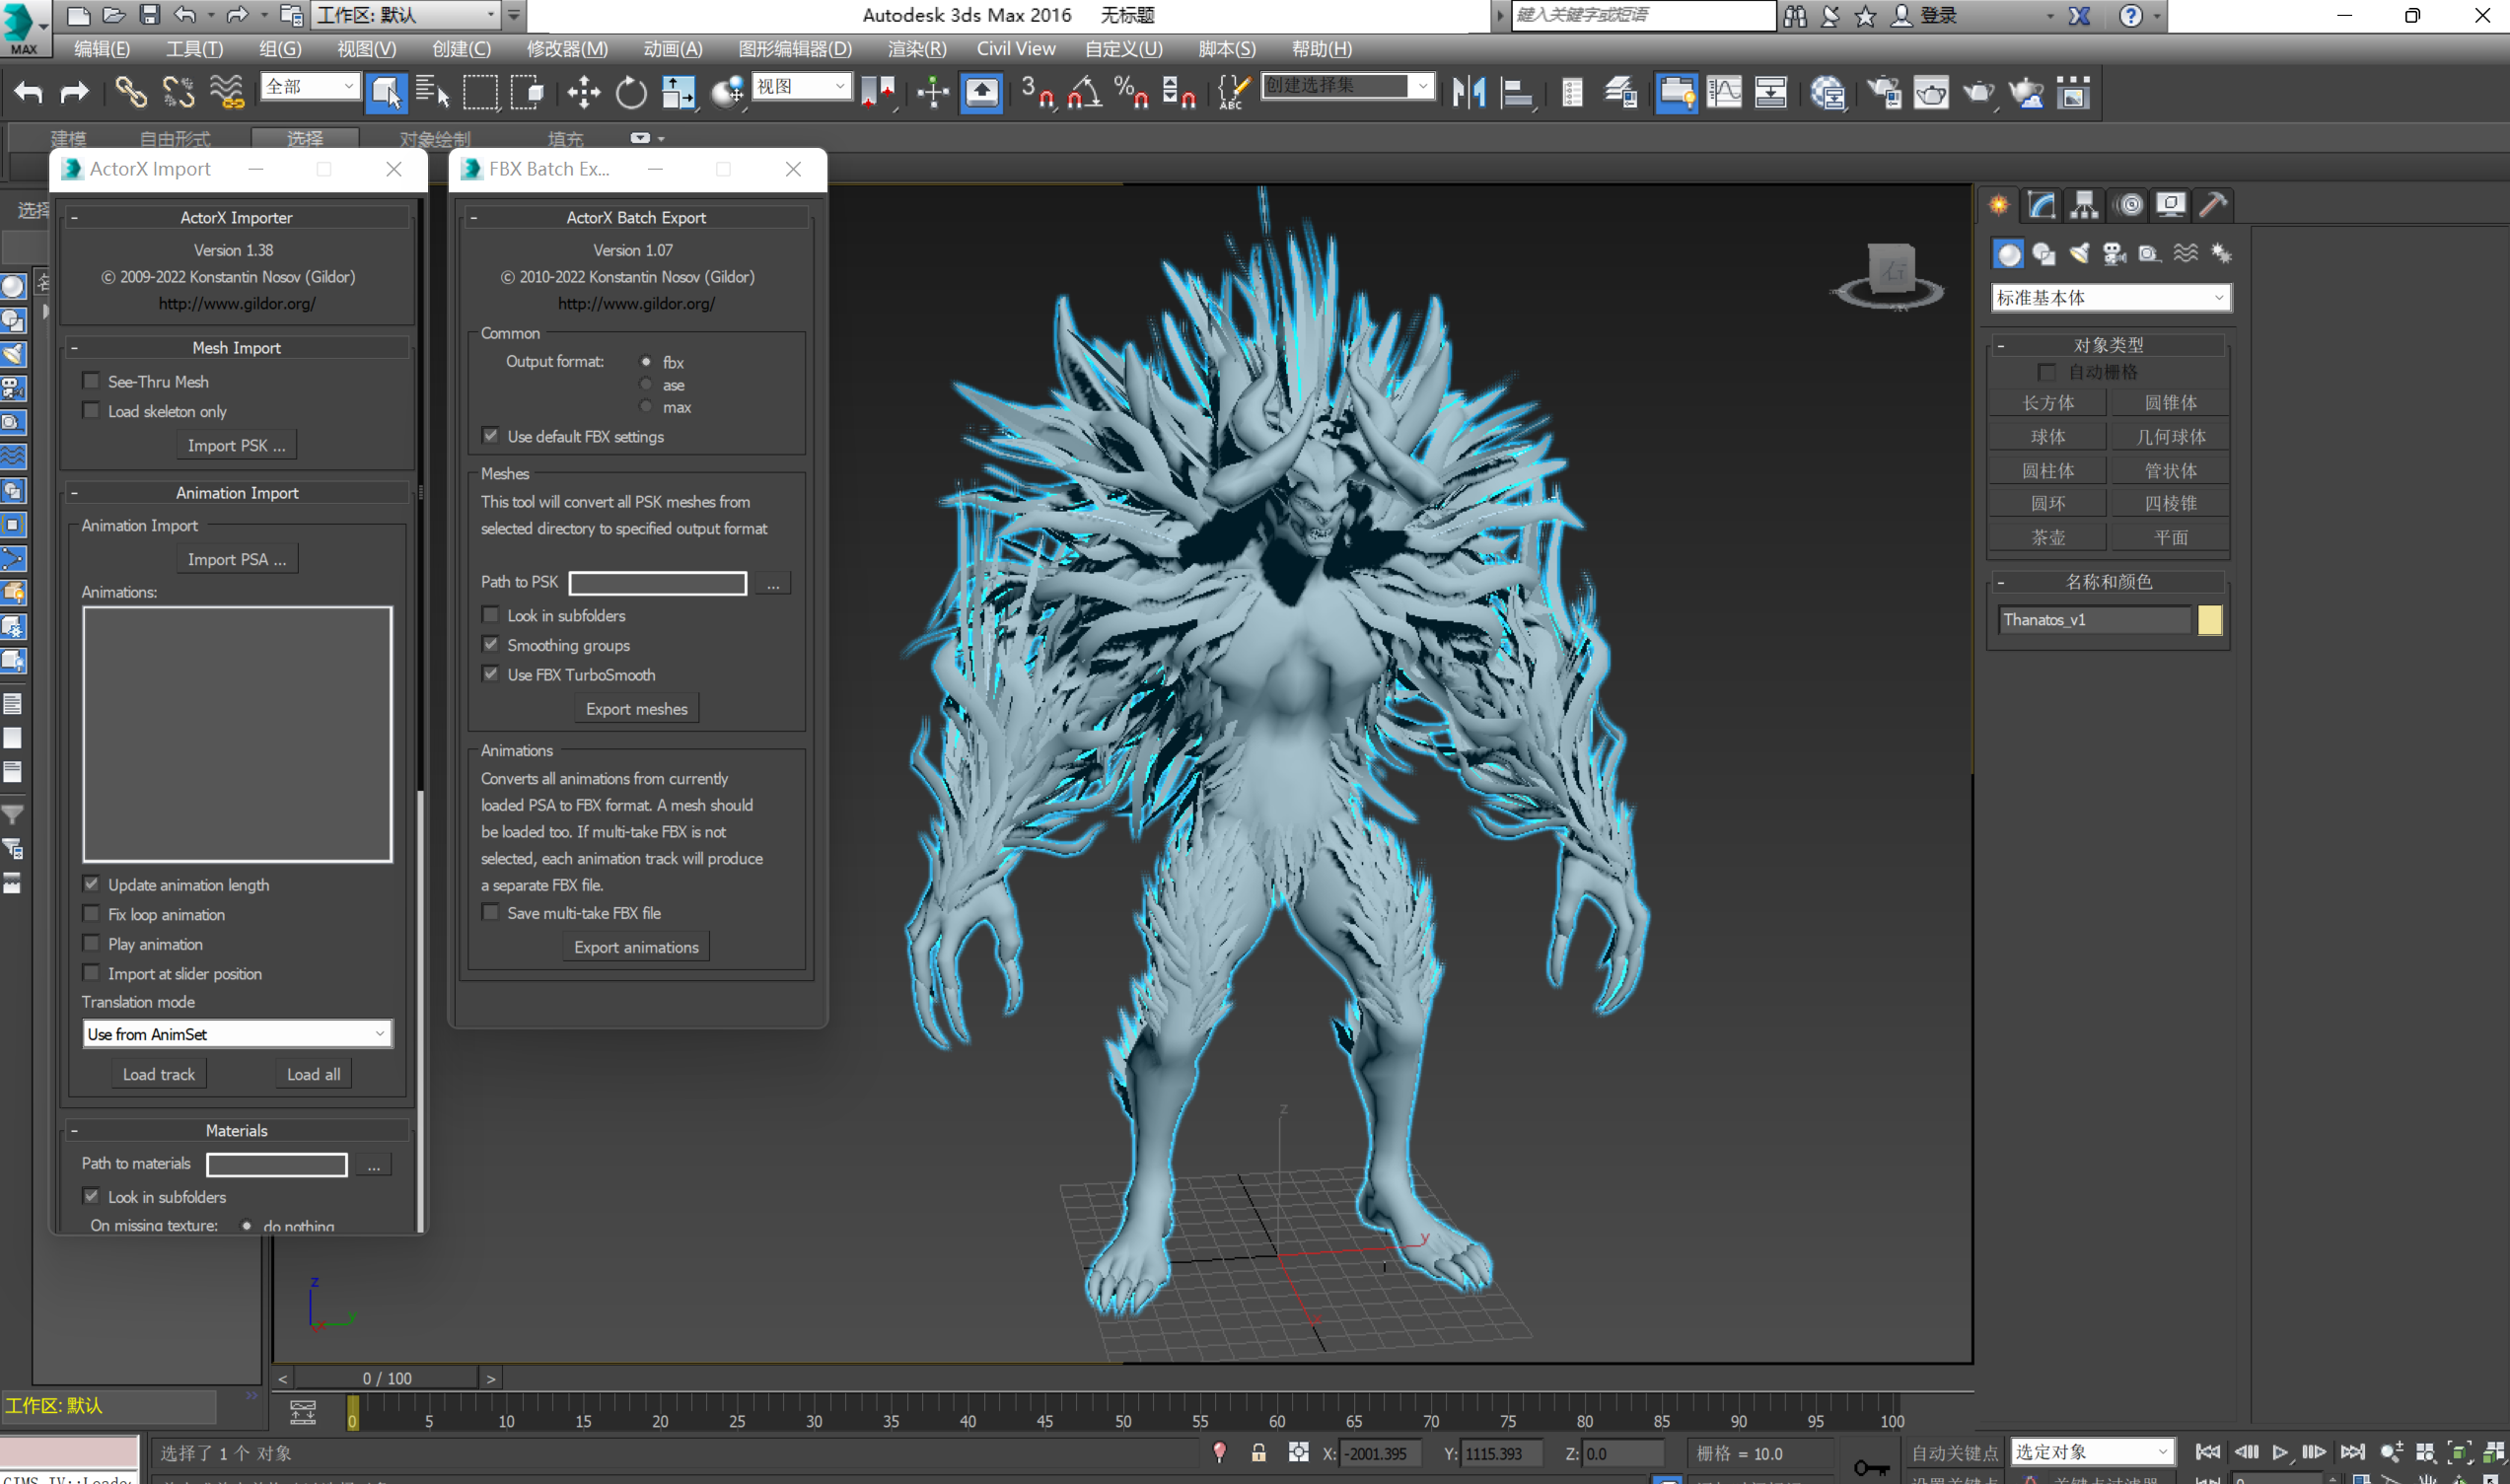2510x1484 pixels.
Task: Click the Select Object tool
Action: pos(386,93)
